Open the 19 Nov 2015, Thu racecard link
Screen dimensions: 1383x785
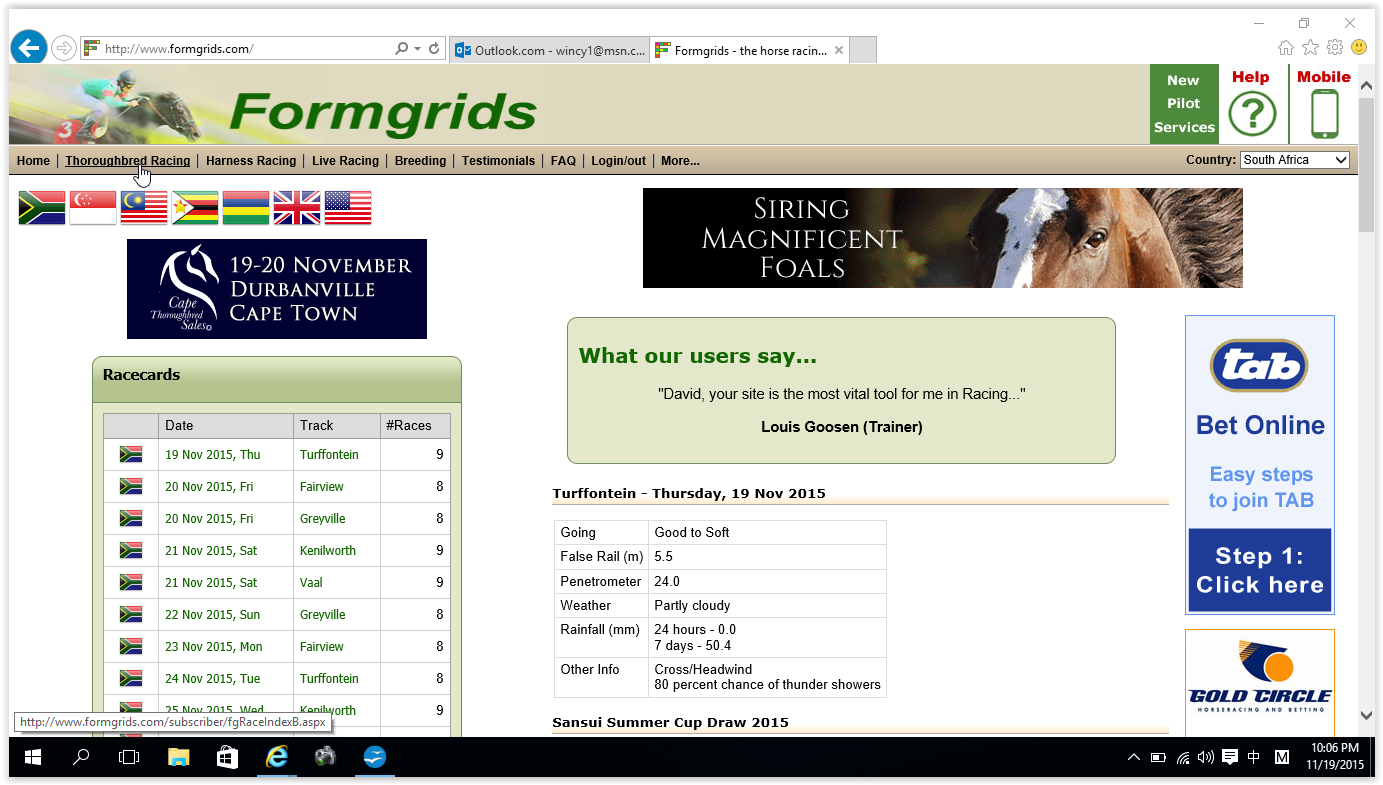pos(212,454)
